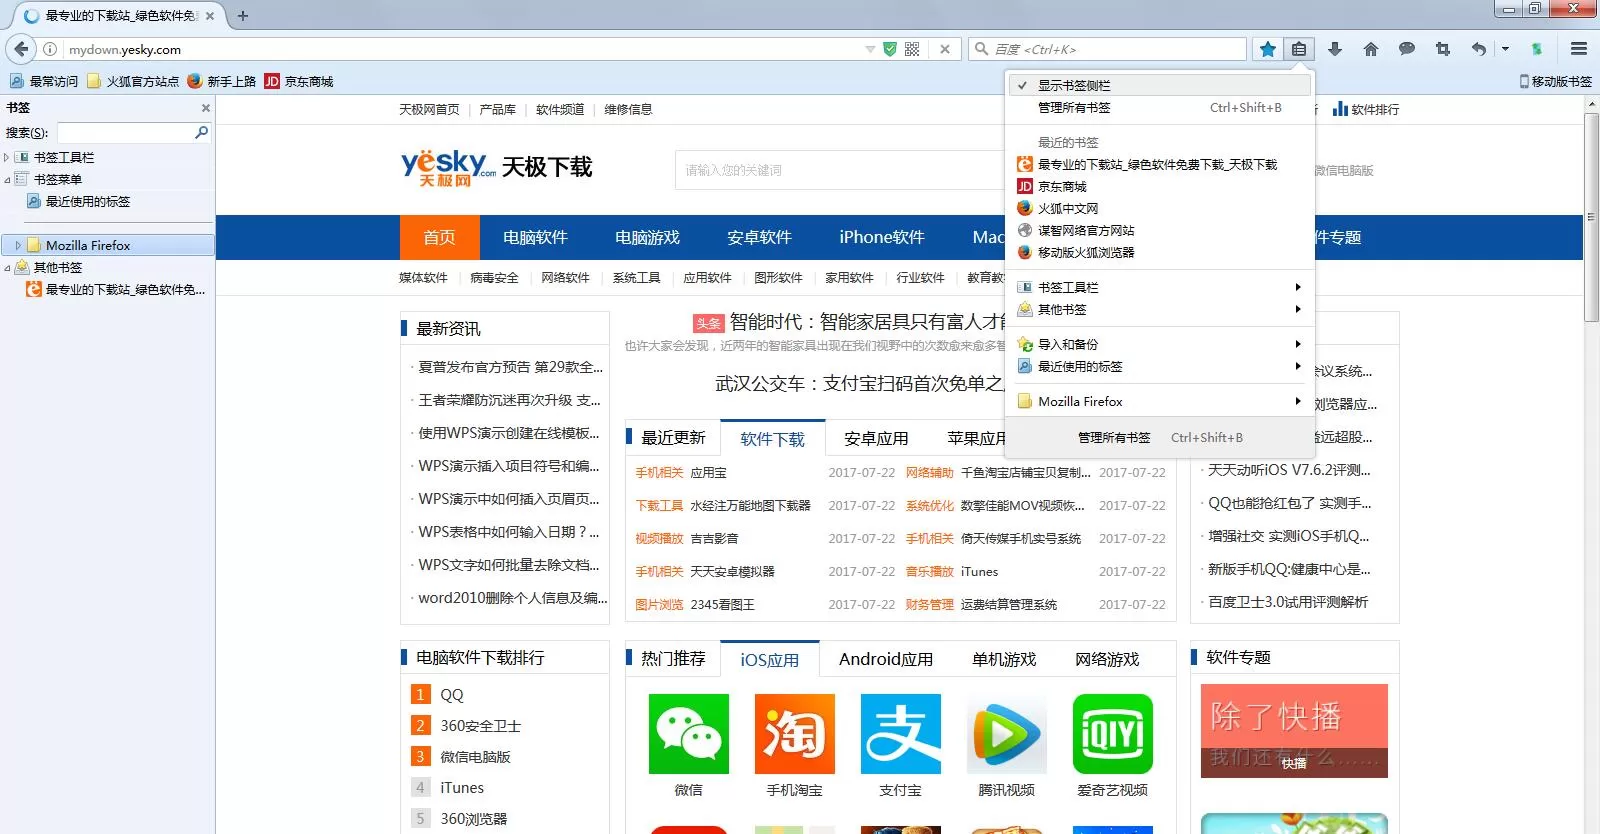The image size is (1600, 834).
Task: Expand the Mozilla Firefox sidebar folder
Action: (x=18, y=245)
